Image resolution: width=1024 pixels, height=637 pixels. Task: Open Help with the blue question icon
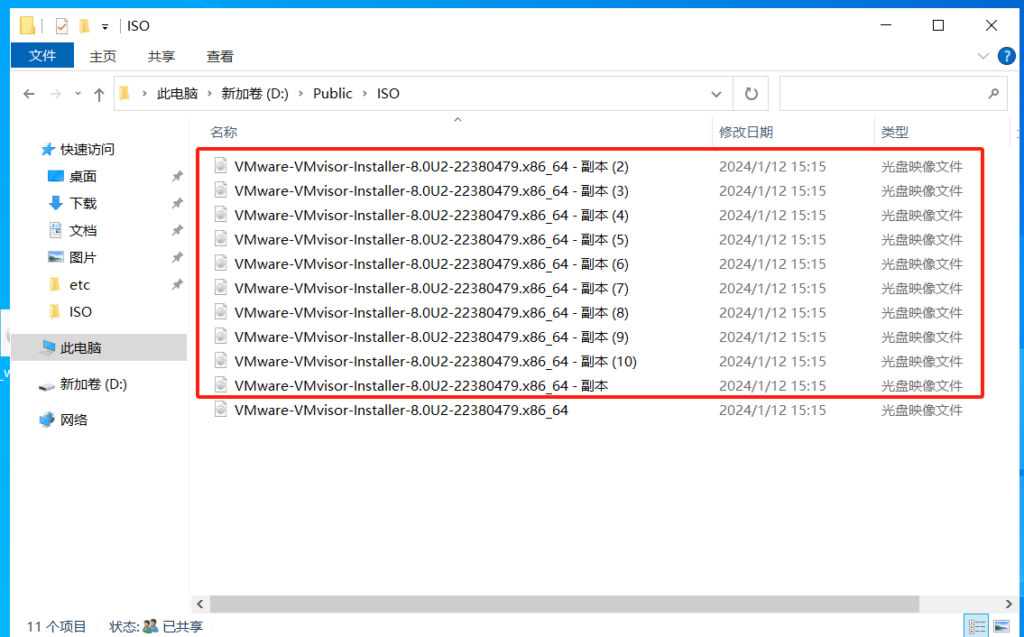tap(1006, 56)
